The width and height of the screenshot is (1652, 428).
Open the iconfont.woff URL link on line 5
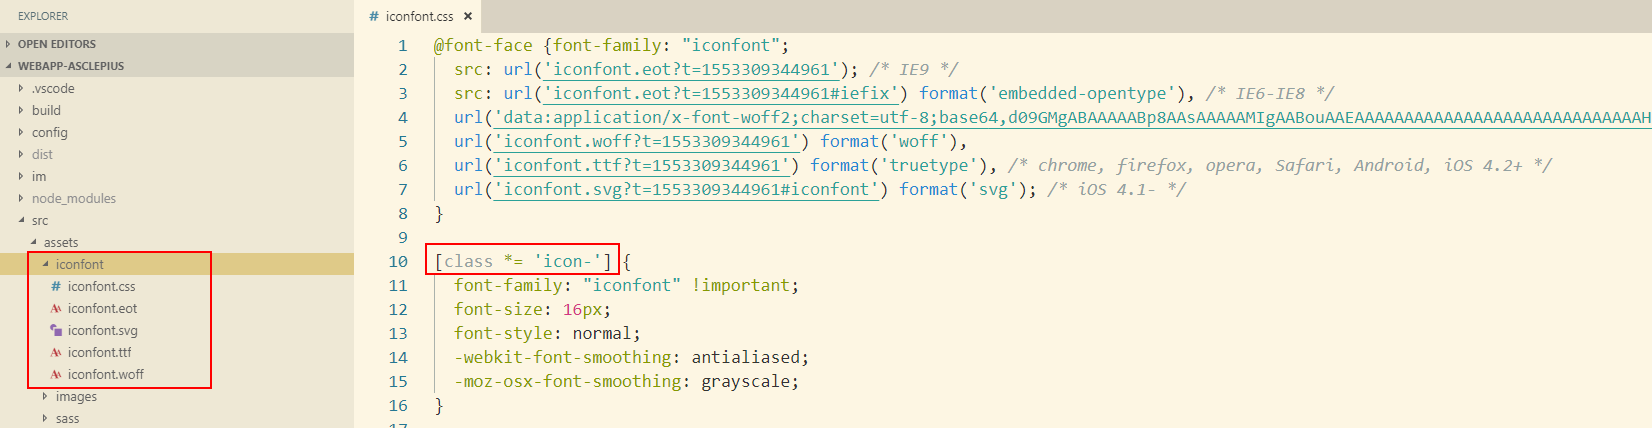pos(646,142)
